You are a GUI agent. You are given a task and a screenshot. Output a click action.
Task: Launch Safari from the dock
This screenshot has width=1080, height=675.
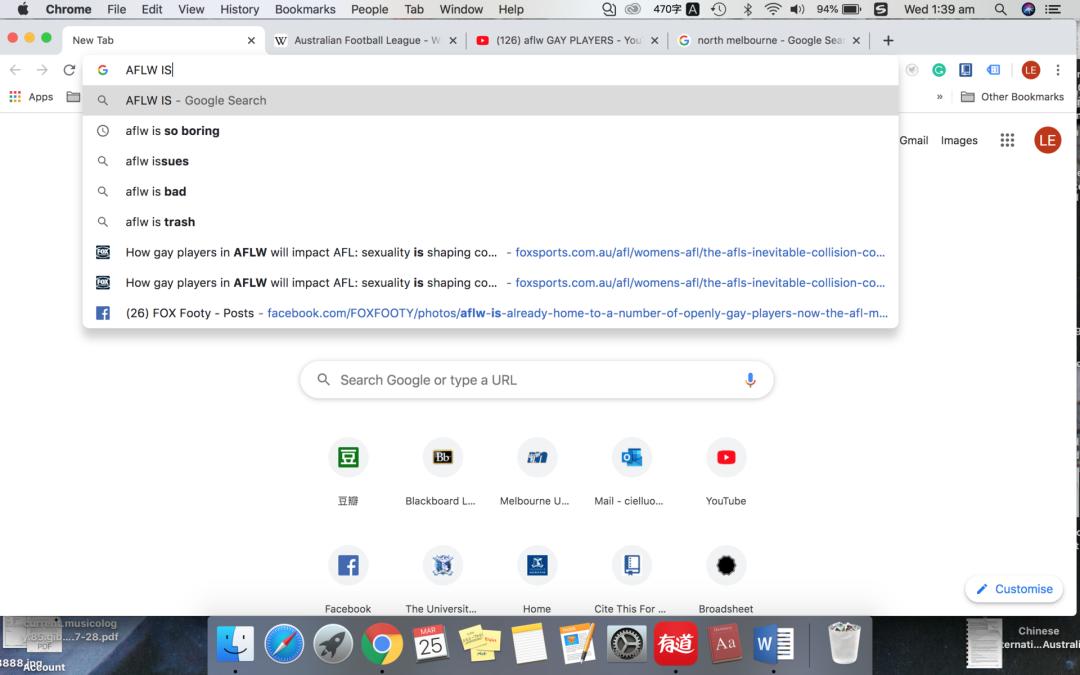click(284, 645)
